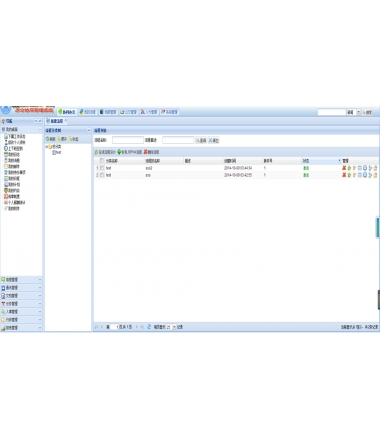Open the last top navigation tab with tools icon
Viewport: 380px width, 441px height.
pos(170,112)
